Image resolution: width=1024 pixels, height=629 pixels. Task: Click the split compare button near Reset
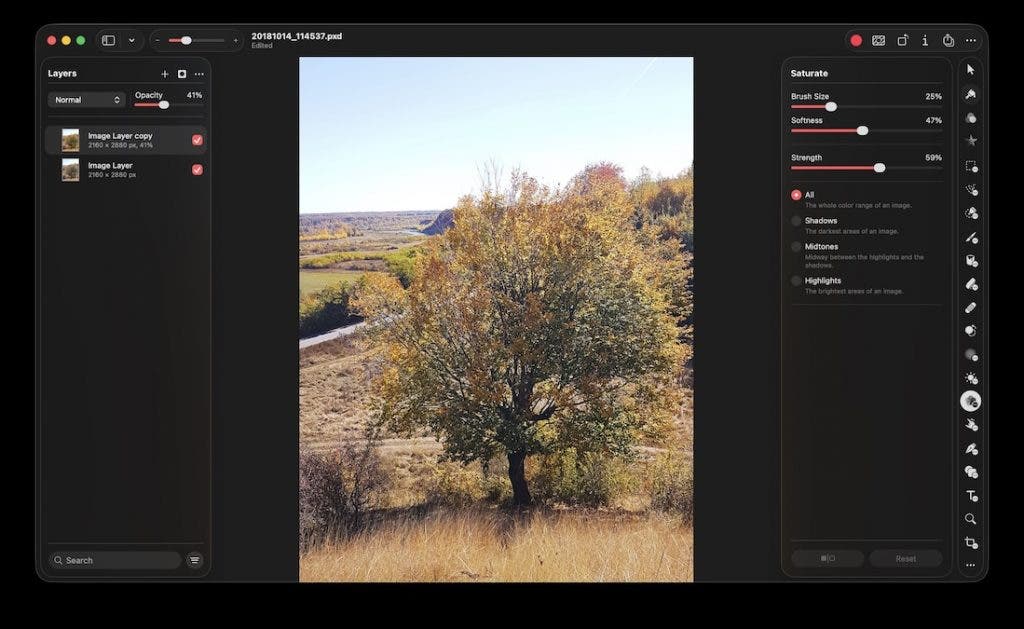pos(827,558)
